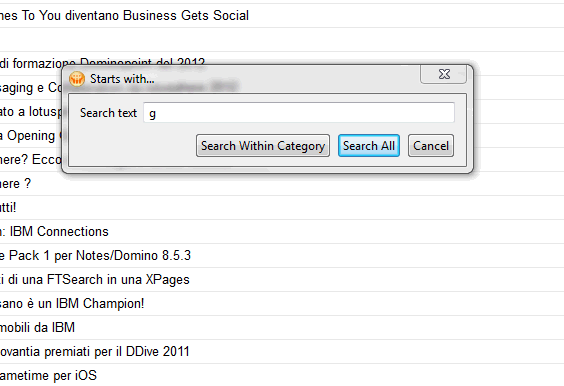Click the Lotus Notes icon in dialog title
564x386 pixels.
click(77, 79)
